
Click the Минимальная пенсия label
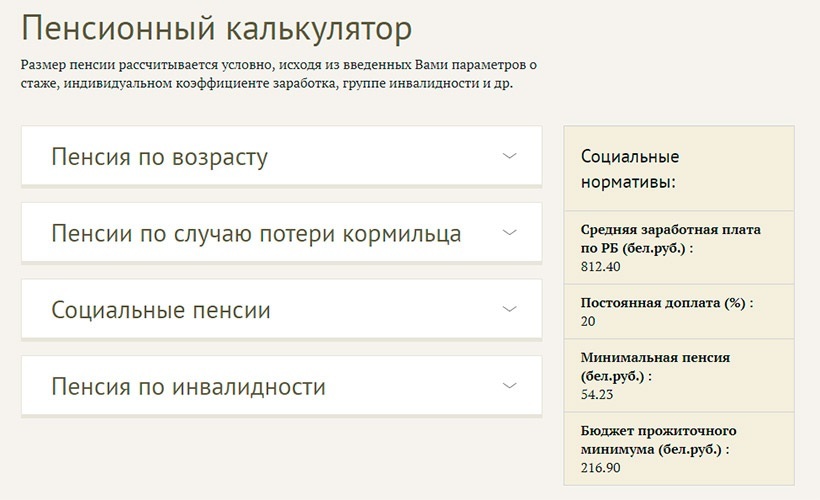point(655,366)
